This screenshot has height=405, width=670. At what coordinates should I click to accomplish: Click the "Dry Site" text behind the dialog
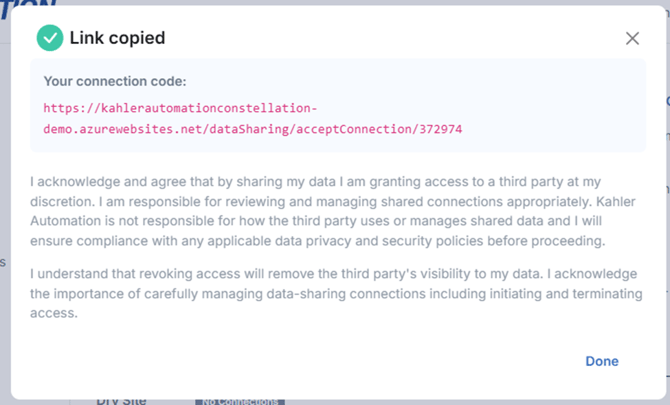pos(121,400)
